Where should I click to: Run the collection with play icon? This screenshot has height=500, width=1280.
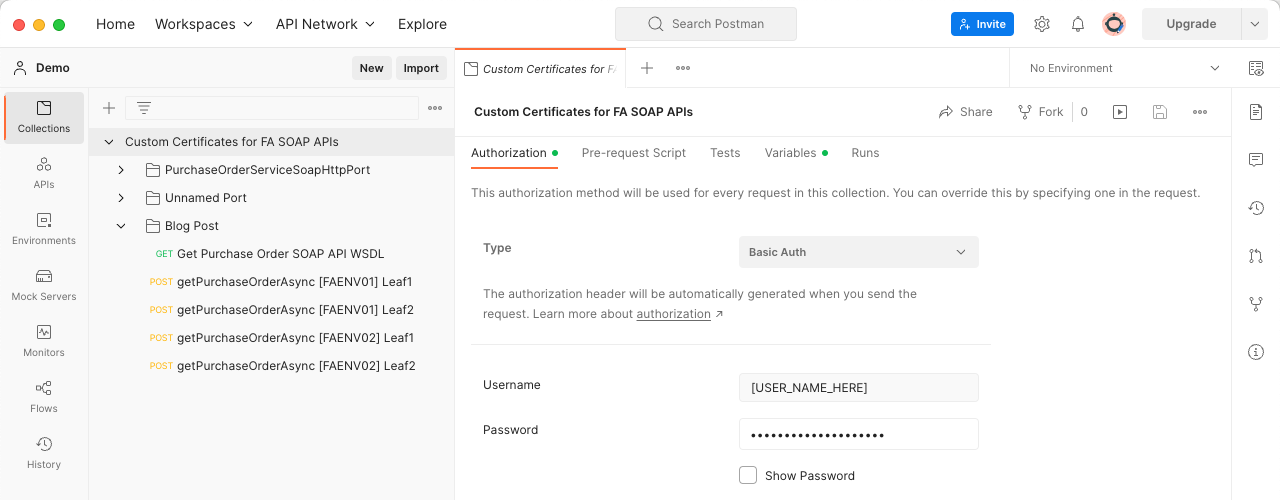coord(1120,112)
